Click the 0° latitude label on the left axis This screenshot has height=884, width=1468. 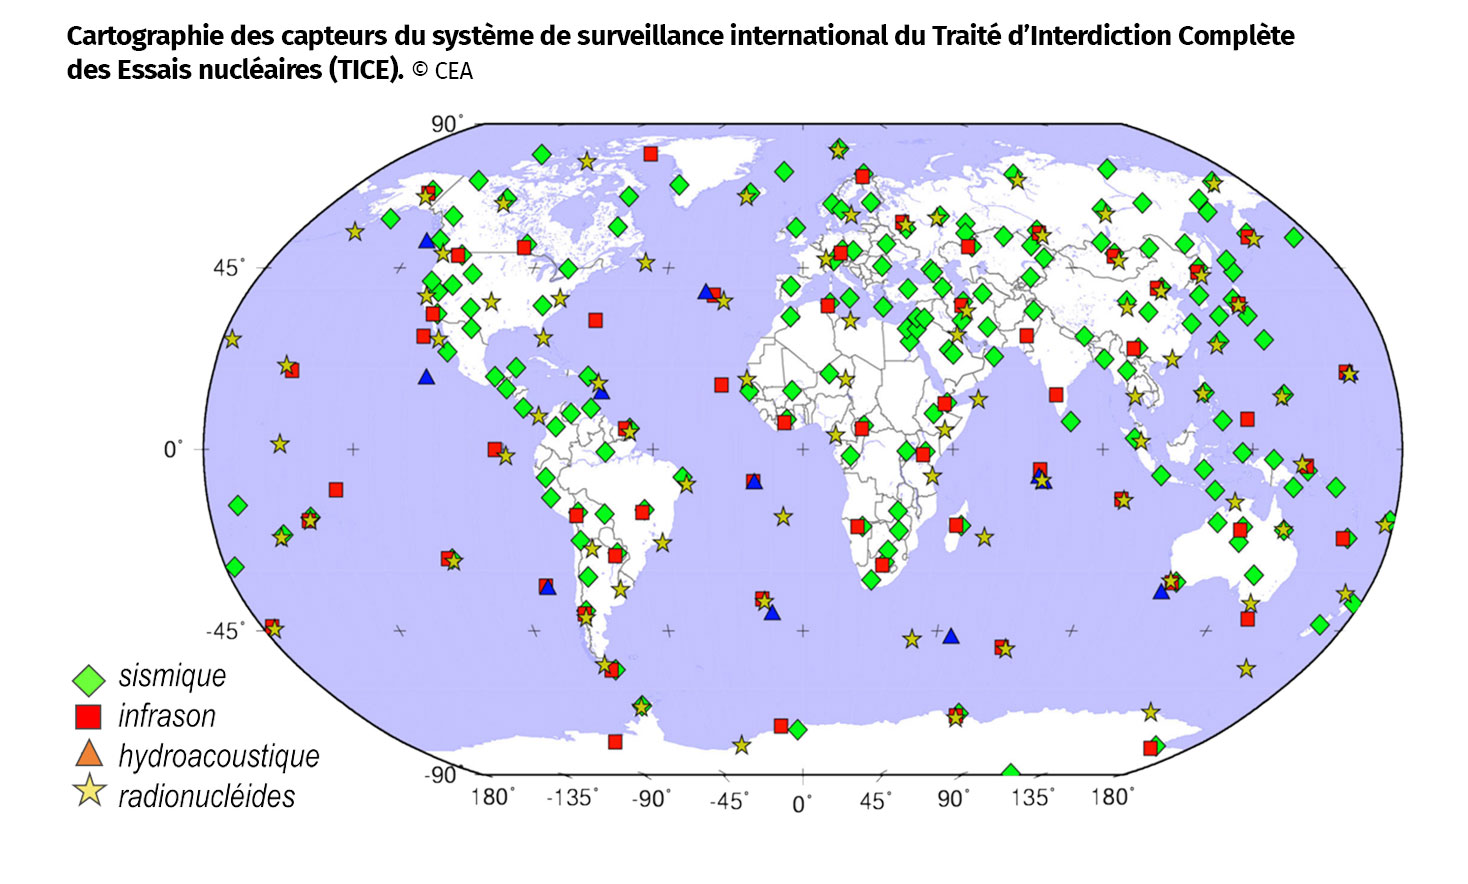173,449
